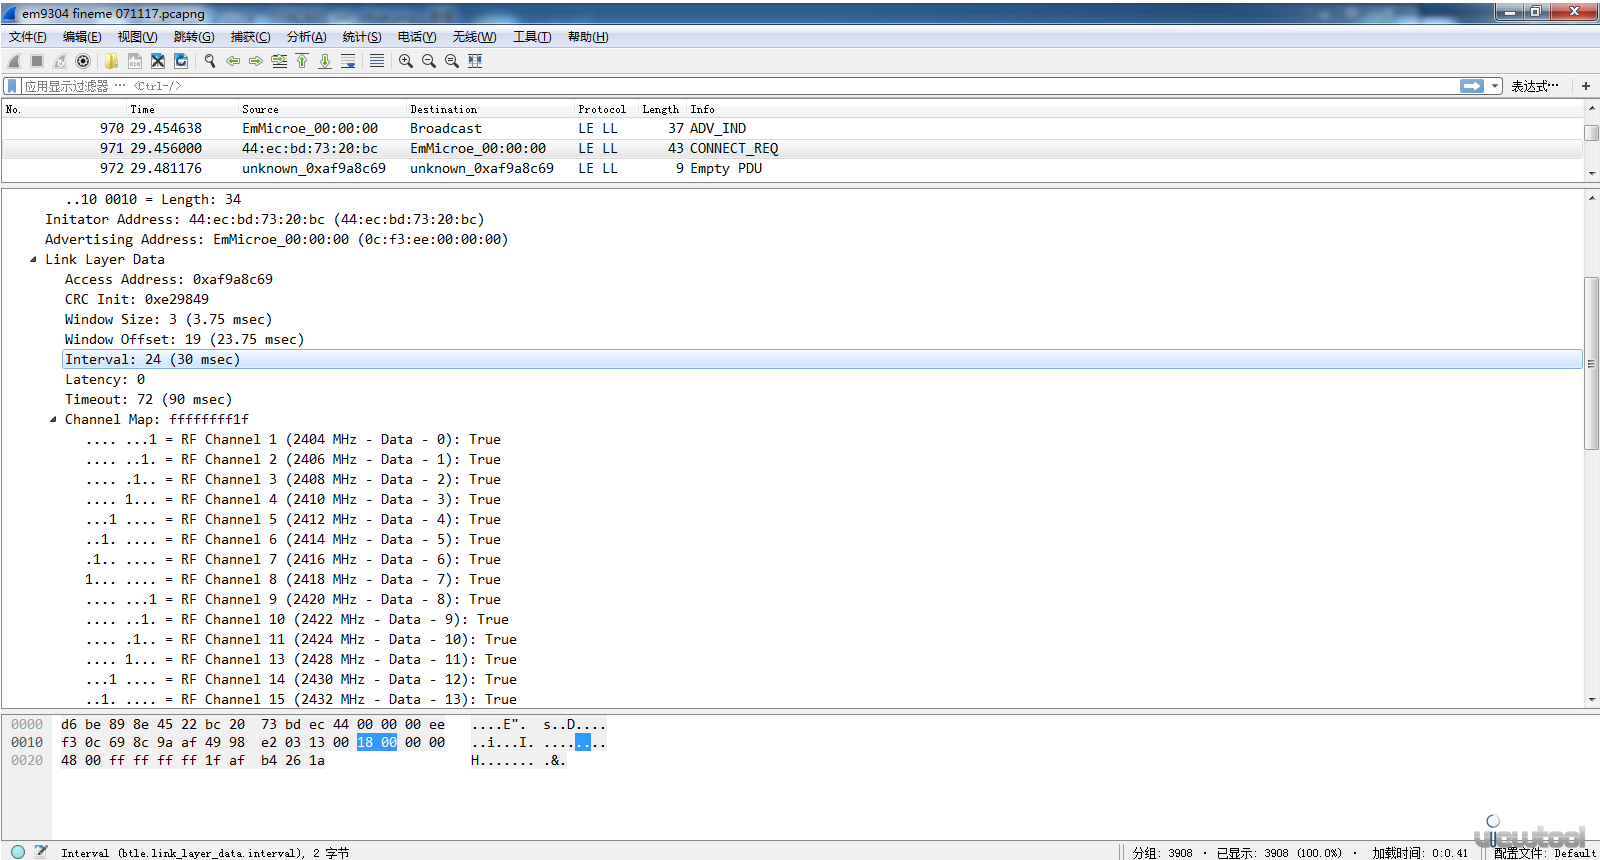Jump to first packet icon
Viewport: 1600px width, 860px height.
(x=302, y=61)
